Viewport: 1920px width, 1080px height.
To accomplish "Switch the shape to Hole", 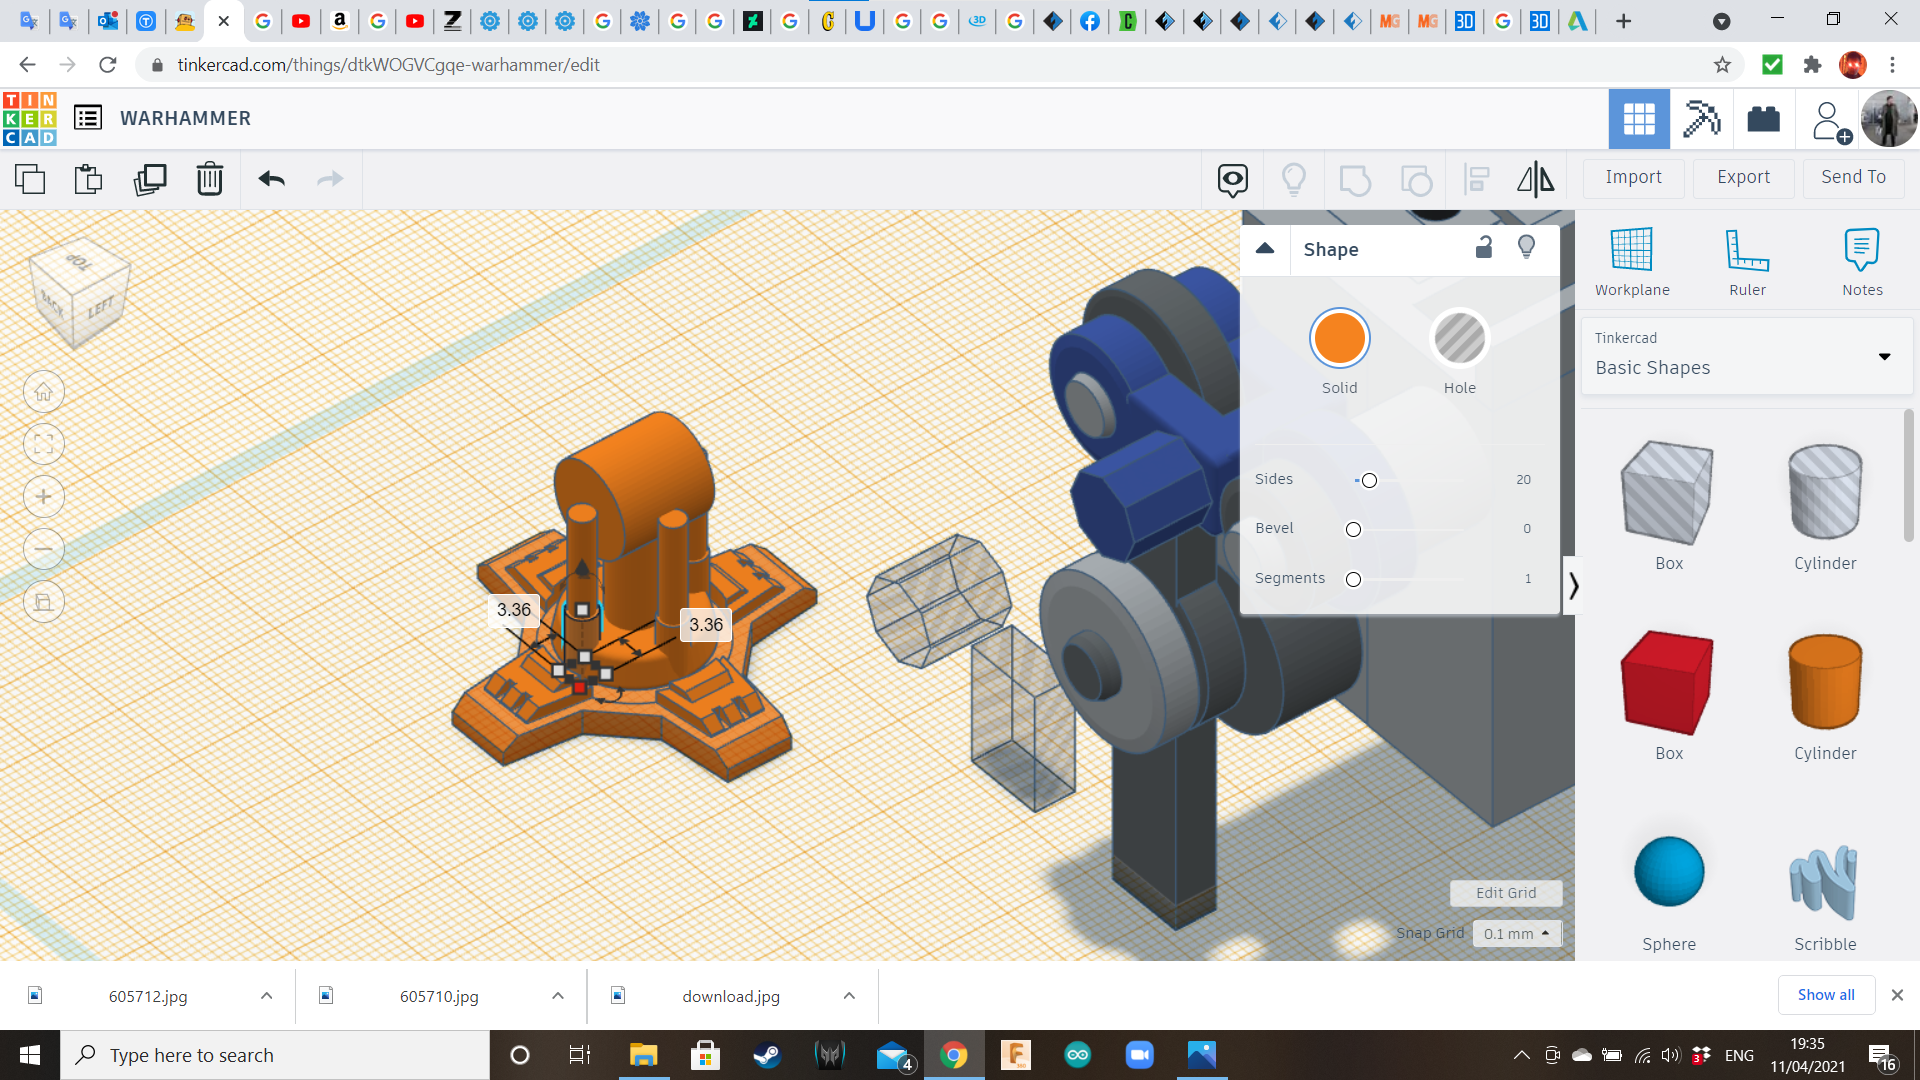I will point(1459,339).
